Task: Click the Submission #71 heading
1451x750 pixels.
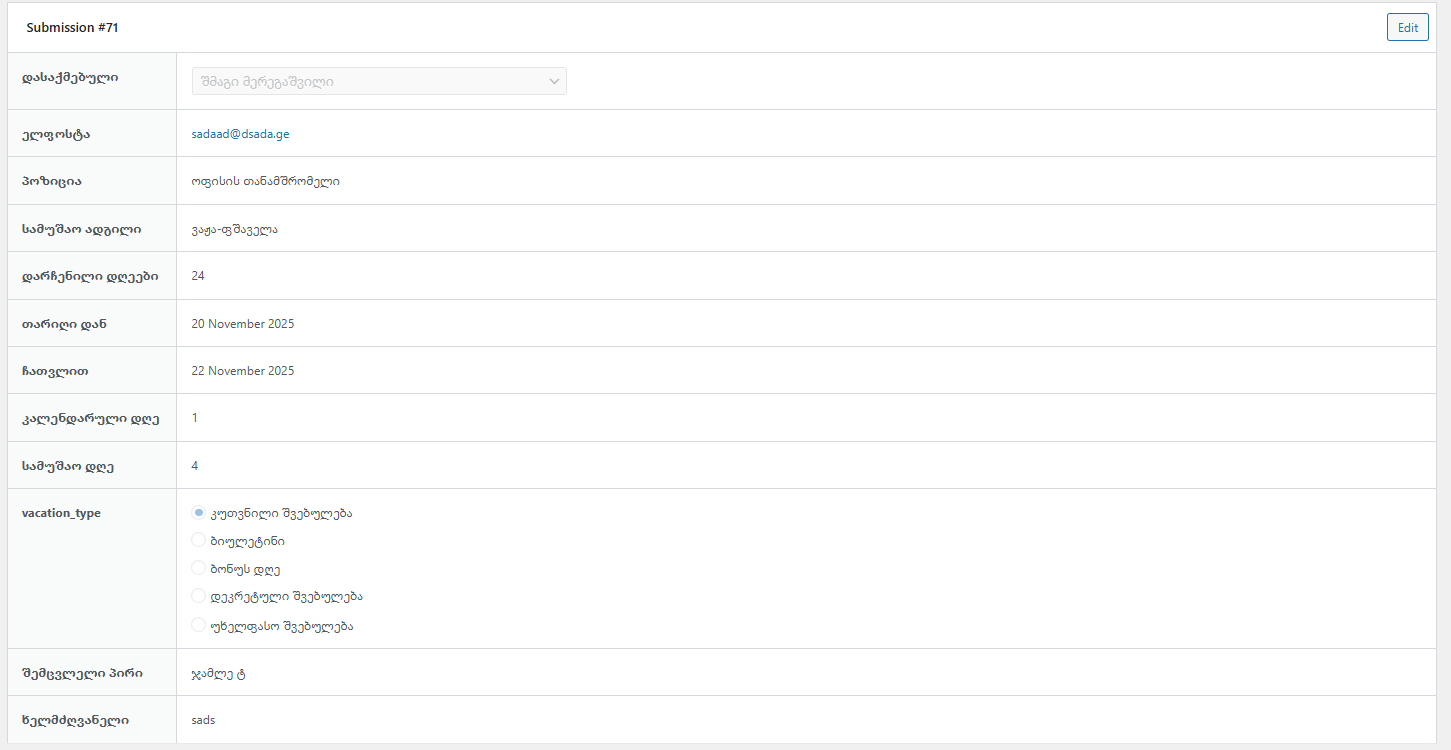Action: [x=72, y=28]
